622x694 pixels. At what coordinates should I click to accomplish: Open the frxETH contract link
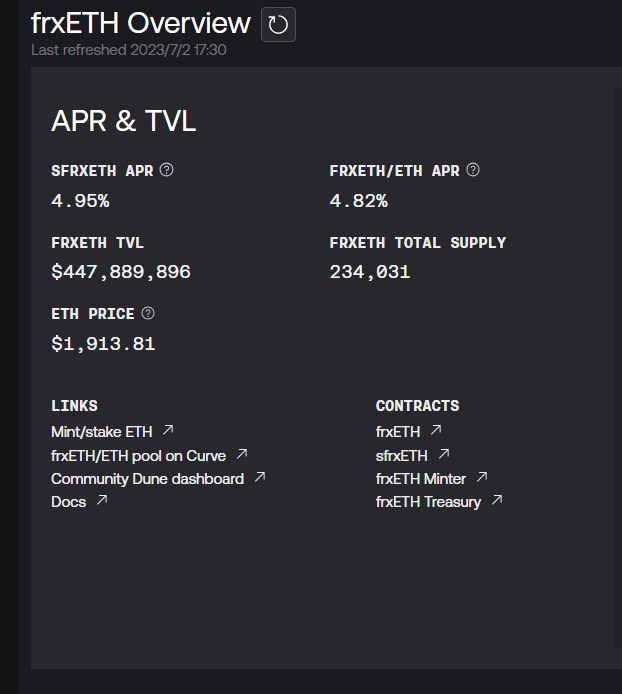coord(396,431)
